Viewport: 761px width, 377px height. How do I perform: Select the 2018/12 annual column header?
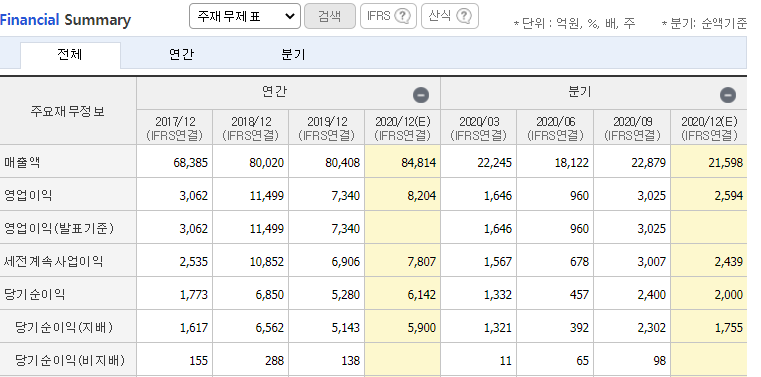click(x=250, y=127)
